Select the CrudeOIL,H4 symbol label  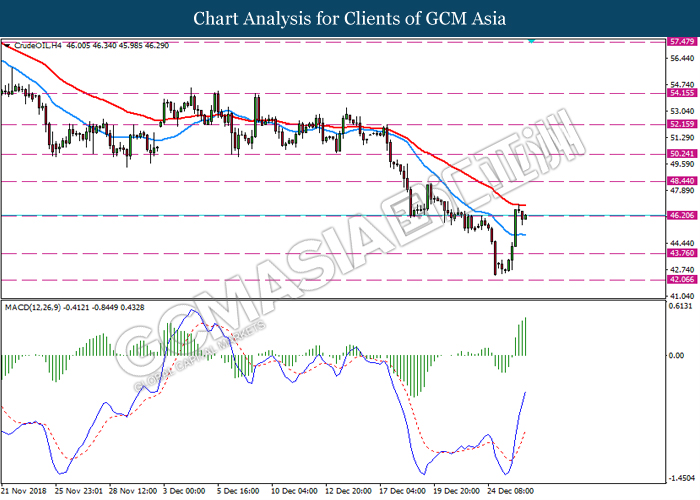click(x=38, y=46)
